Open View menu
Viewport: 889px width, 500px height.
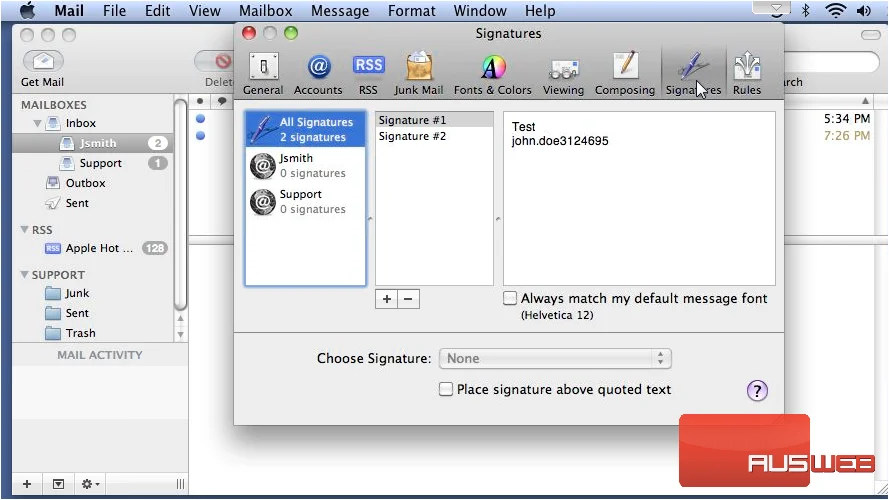[205, 11]
